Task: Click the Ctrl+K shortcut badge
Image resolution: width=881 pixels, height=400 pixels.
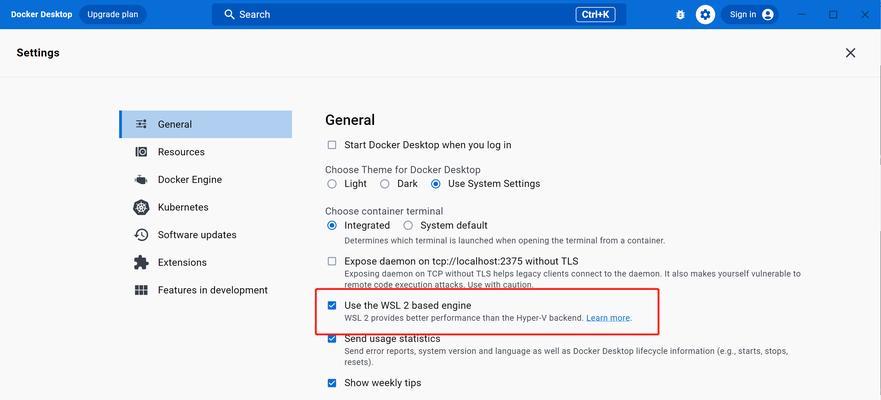Action: point(595,15)
